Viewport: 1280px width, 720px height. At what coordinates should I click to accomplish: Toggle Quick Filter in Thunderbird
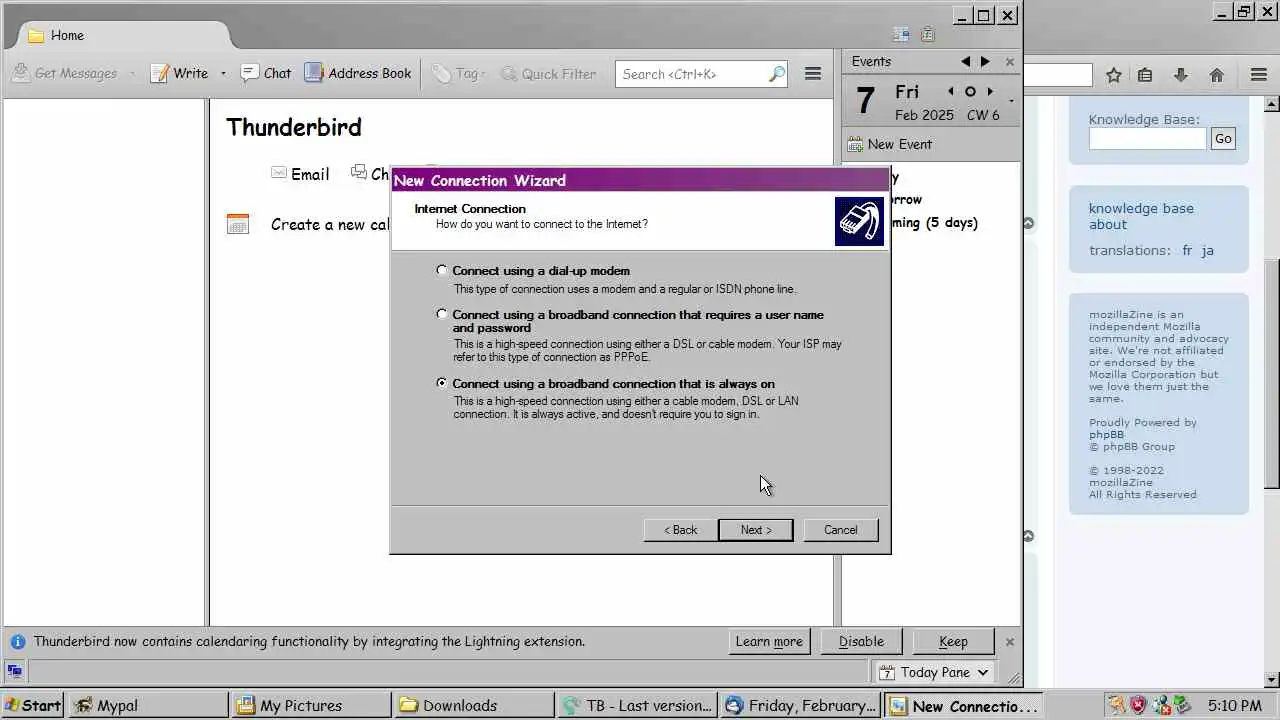point(548,73)
